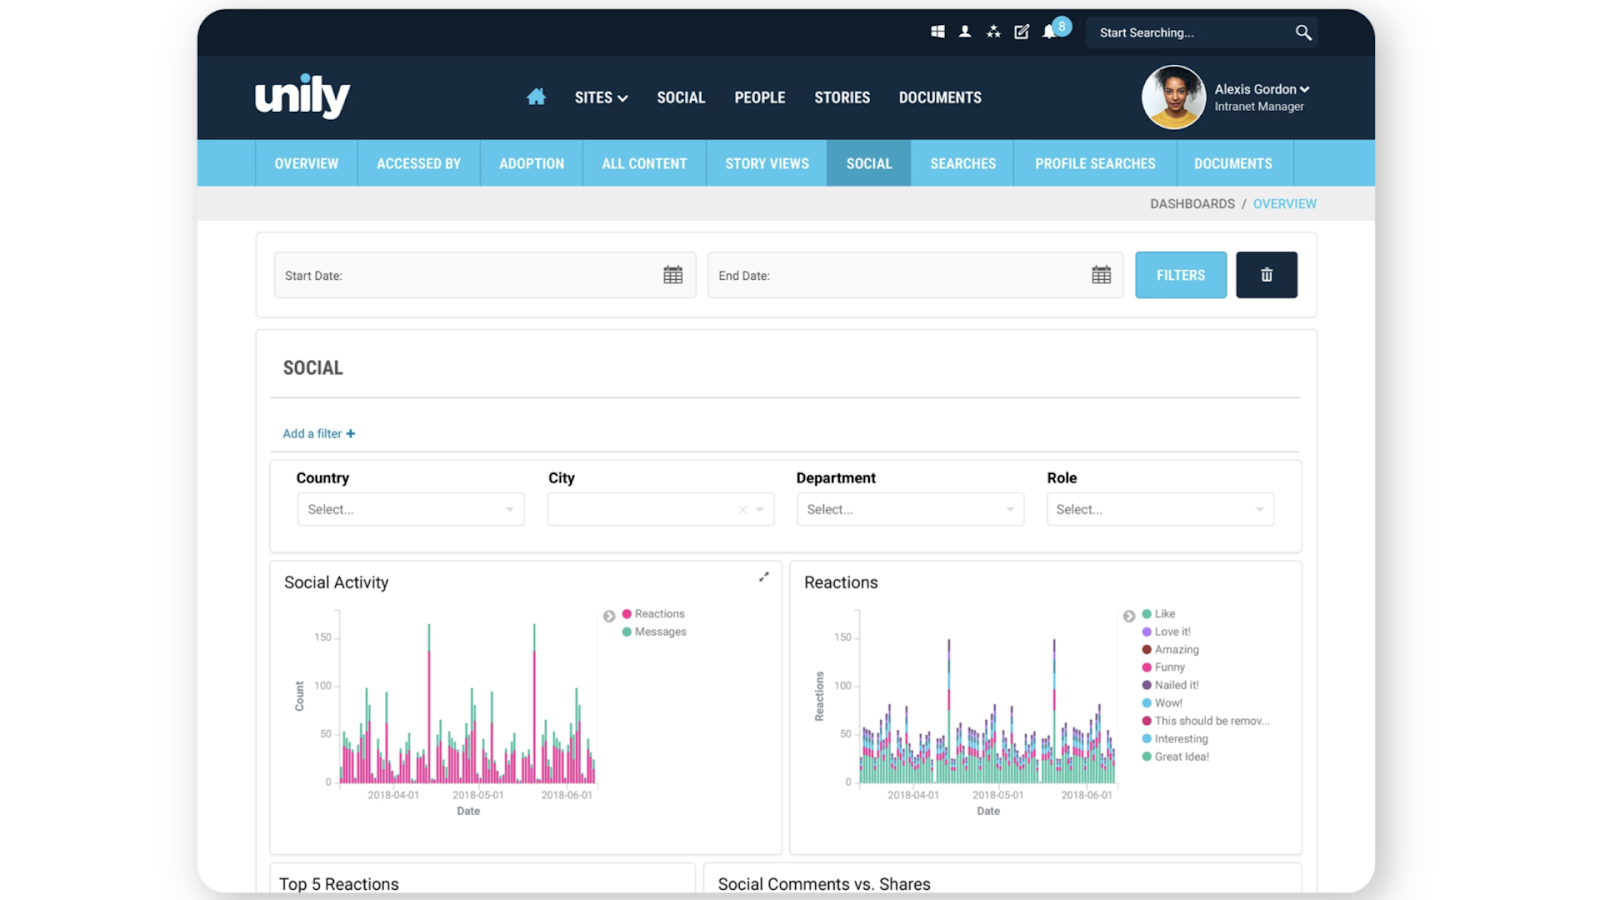The width and height of the screenshot is (1600, 900).
Task: Click the OVERVIEW breadcrumb link
Action: 1285,204
